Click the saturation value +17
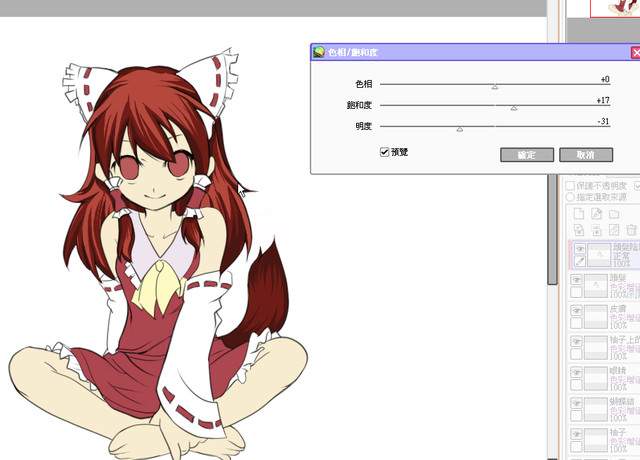640x460 pixels. click(x=602, y=100)
